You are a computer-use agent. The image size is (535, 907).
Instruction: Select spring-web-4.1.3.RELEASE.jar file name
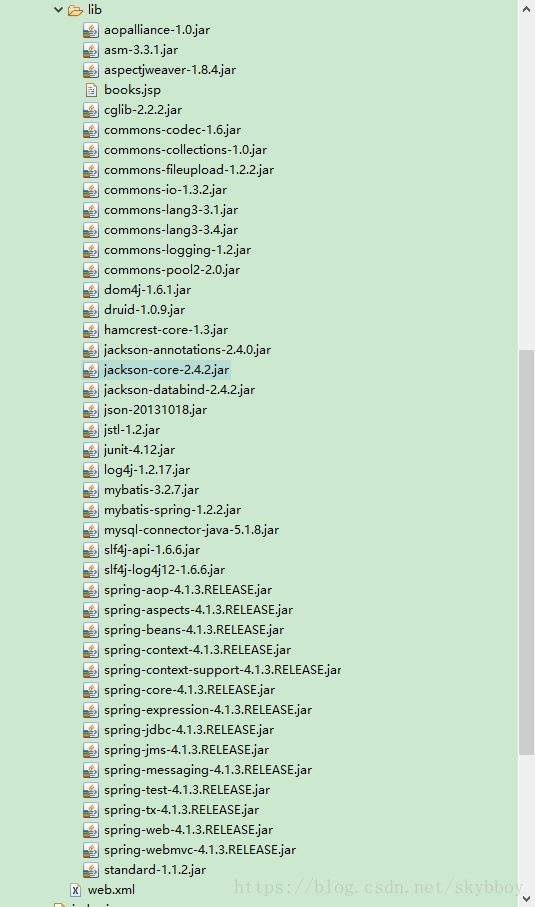[x=189, y=830]
